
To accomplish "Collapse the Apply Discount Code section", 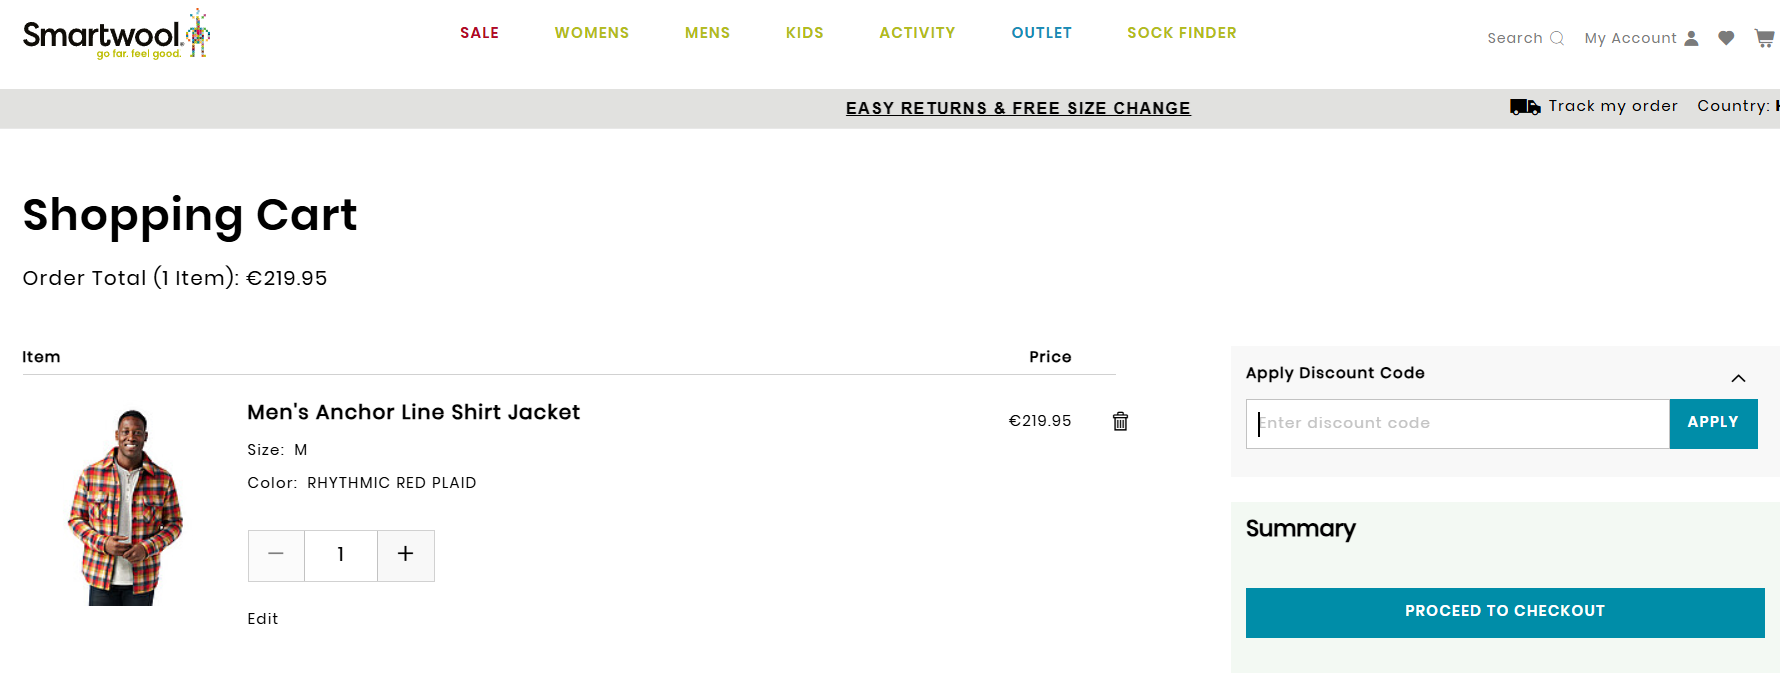I will pos(1738,378).
